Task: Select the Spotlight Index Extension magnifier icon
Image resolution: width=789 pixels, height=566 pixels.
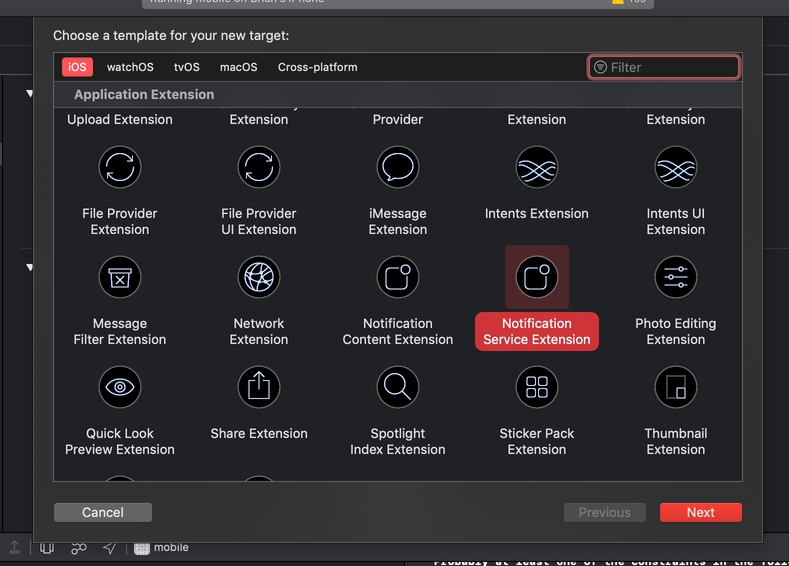Action: tap(398, 387)
